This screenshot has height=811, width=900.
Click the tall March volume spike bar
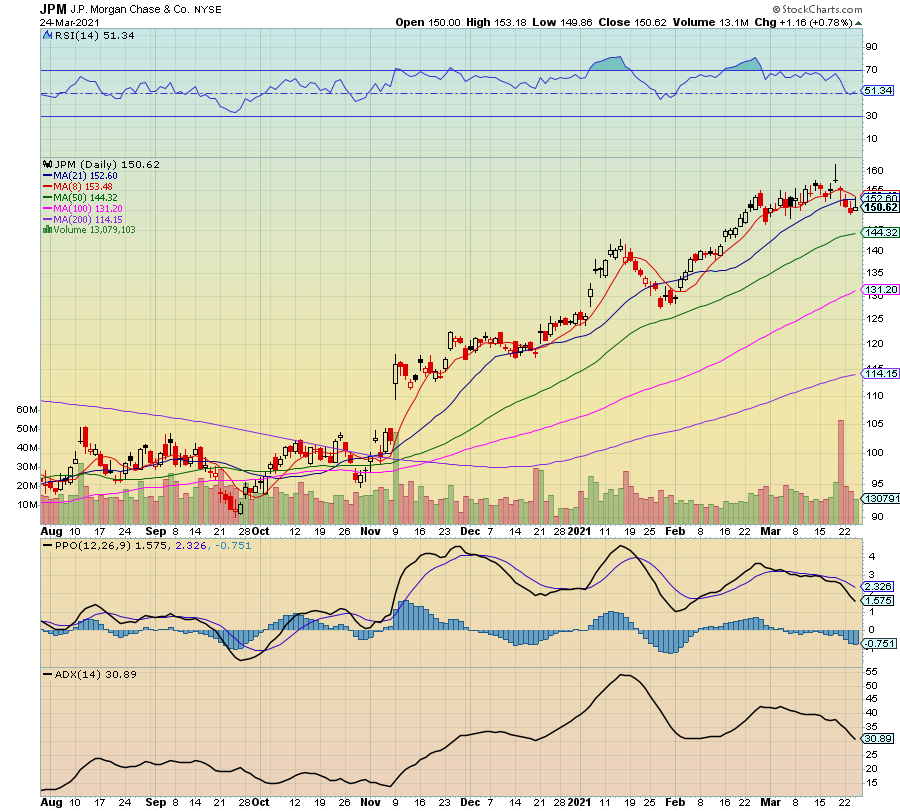(x=841, y=472)
